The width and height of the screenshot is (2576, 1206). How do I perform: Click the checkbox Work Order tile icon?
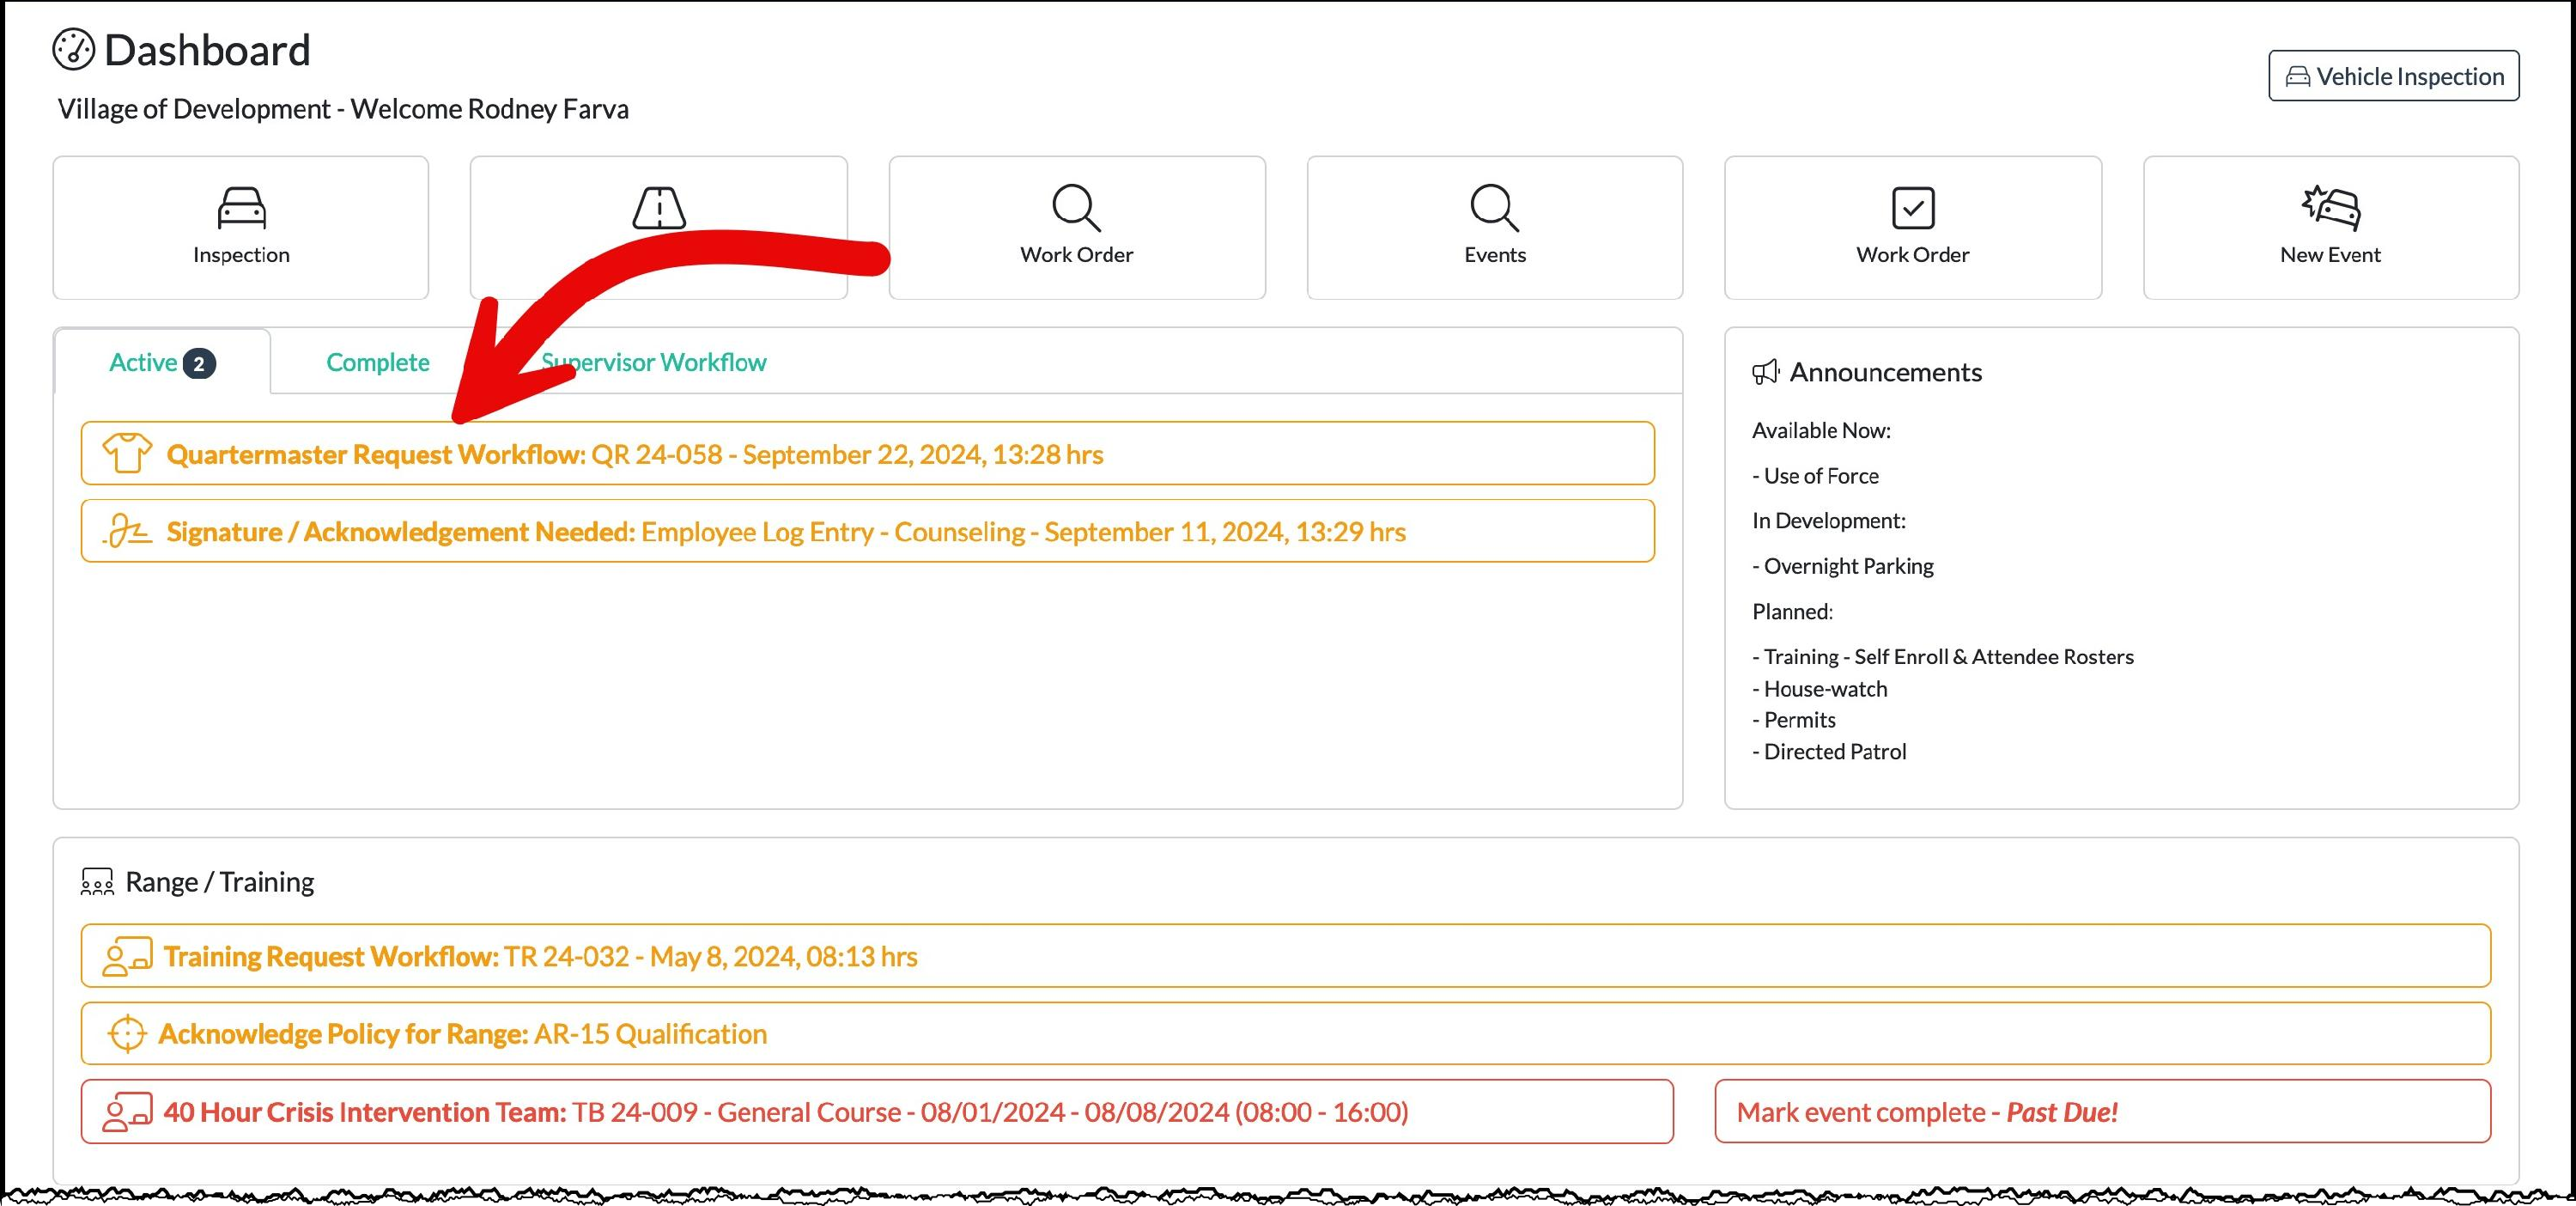[1912, 208]
